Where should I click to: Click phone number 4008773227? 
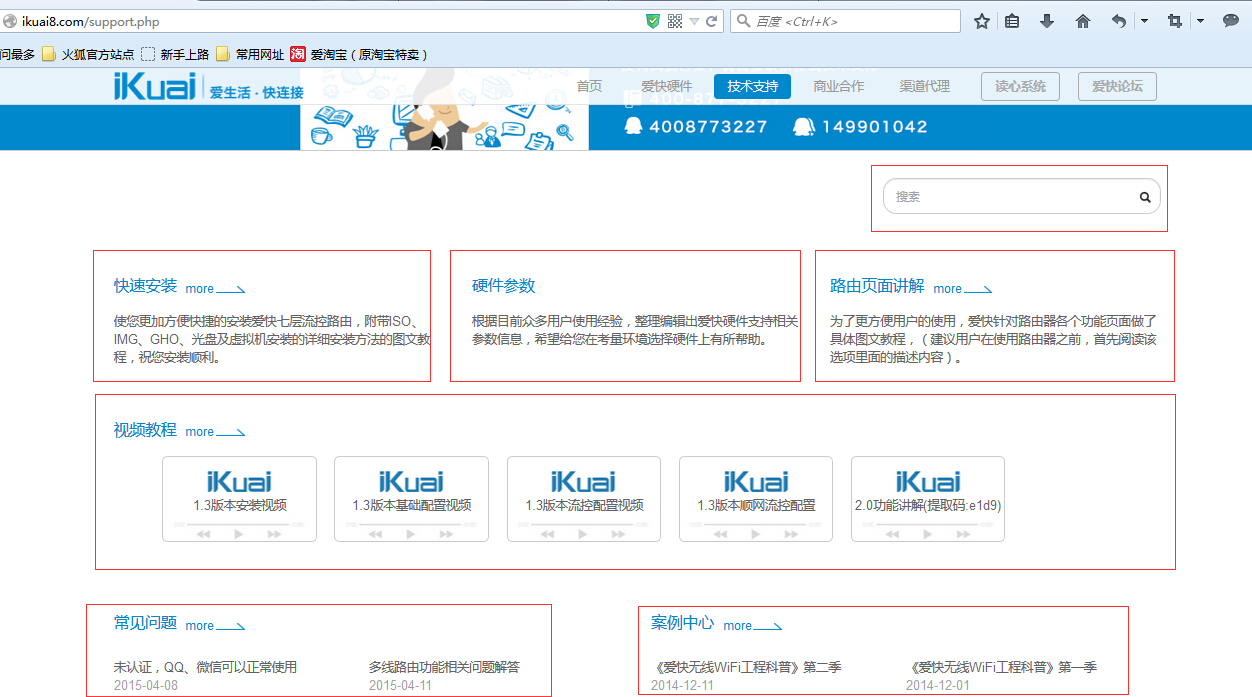(x=708, y=127)
